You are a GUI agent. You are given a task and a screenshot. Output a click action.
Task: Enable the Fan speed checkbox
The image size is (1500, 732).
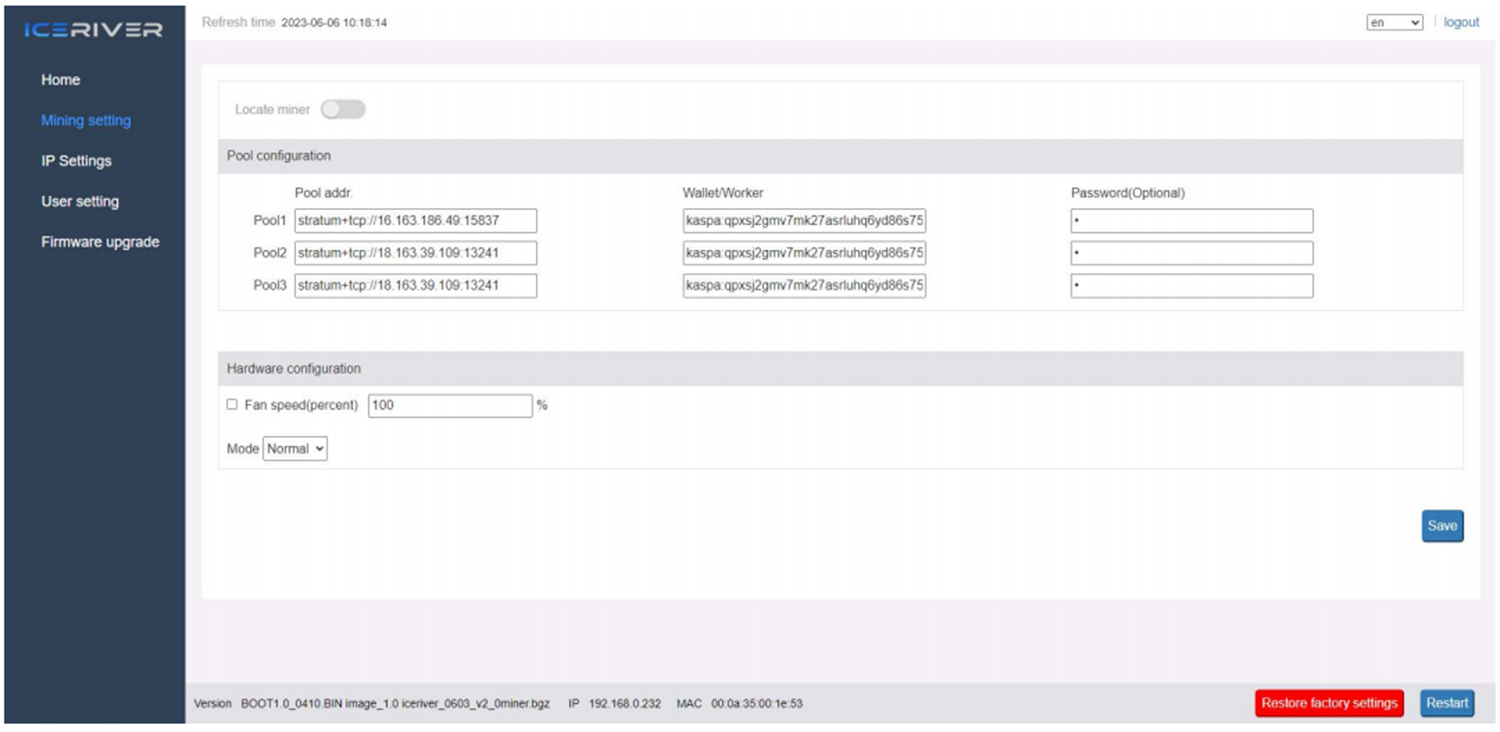(232, 405)
